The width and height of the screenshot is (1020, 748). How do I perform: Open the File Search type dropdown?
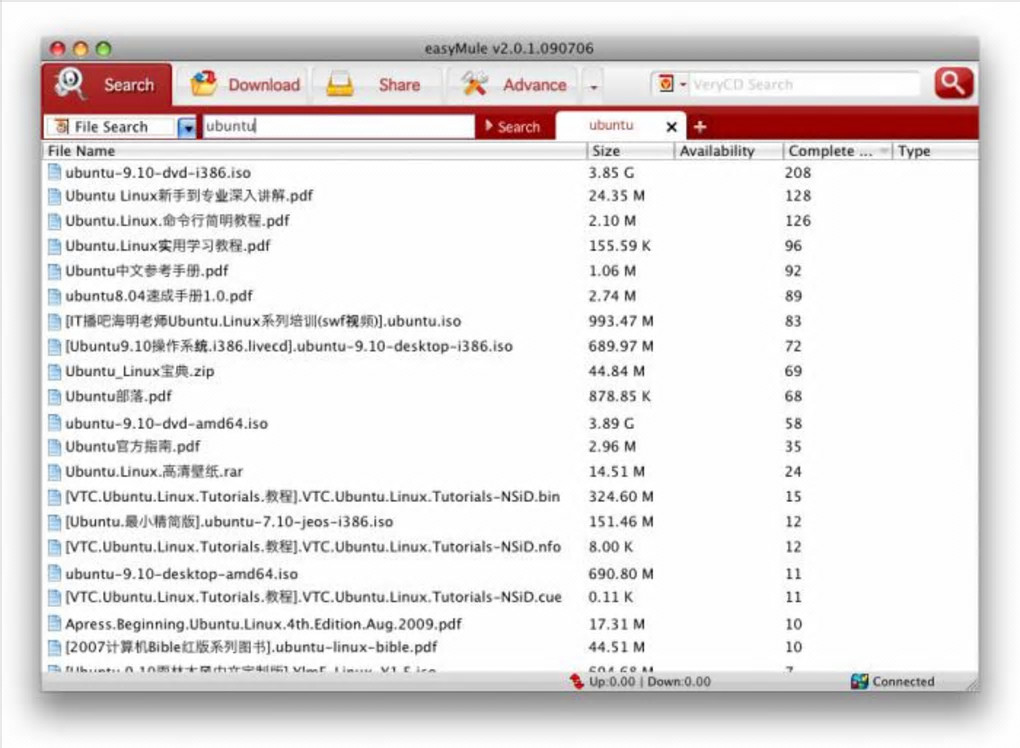(187, 127)
